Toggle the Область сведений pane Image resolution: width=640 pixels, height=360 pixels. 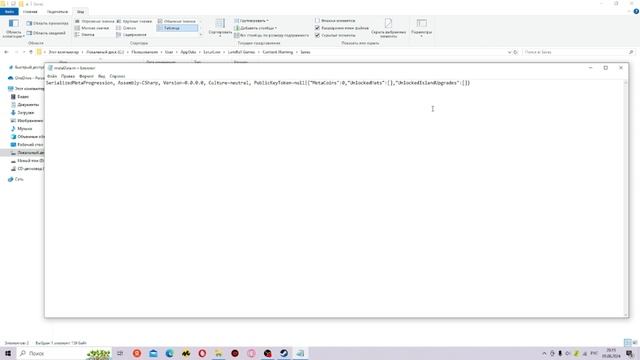(47, 33)
